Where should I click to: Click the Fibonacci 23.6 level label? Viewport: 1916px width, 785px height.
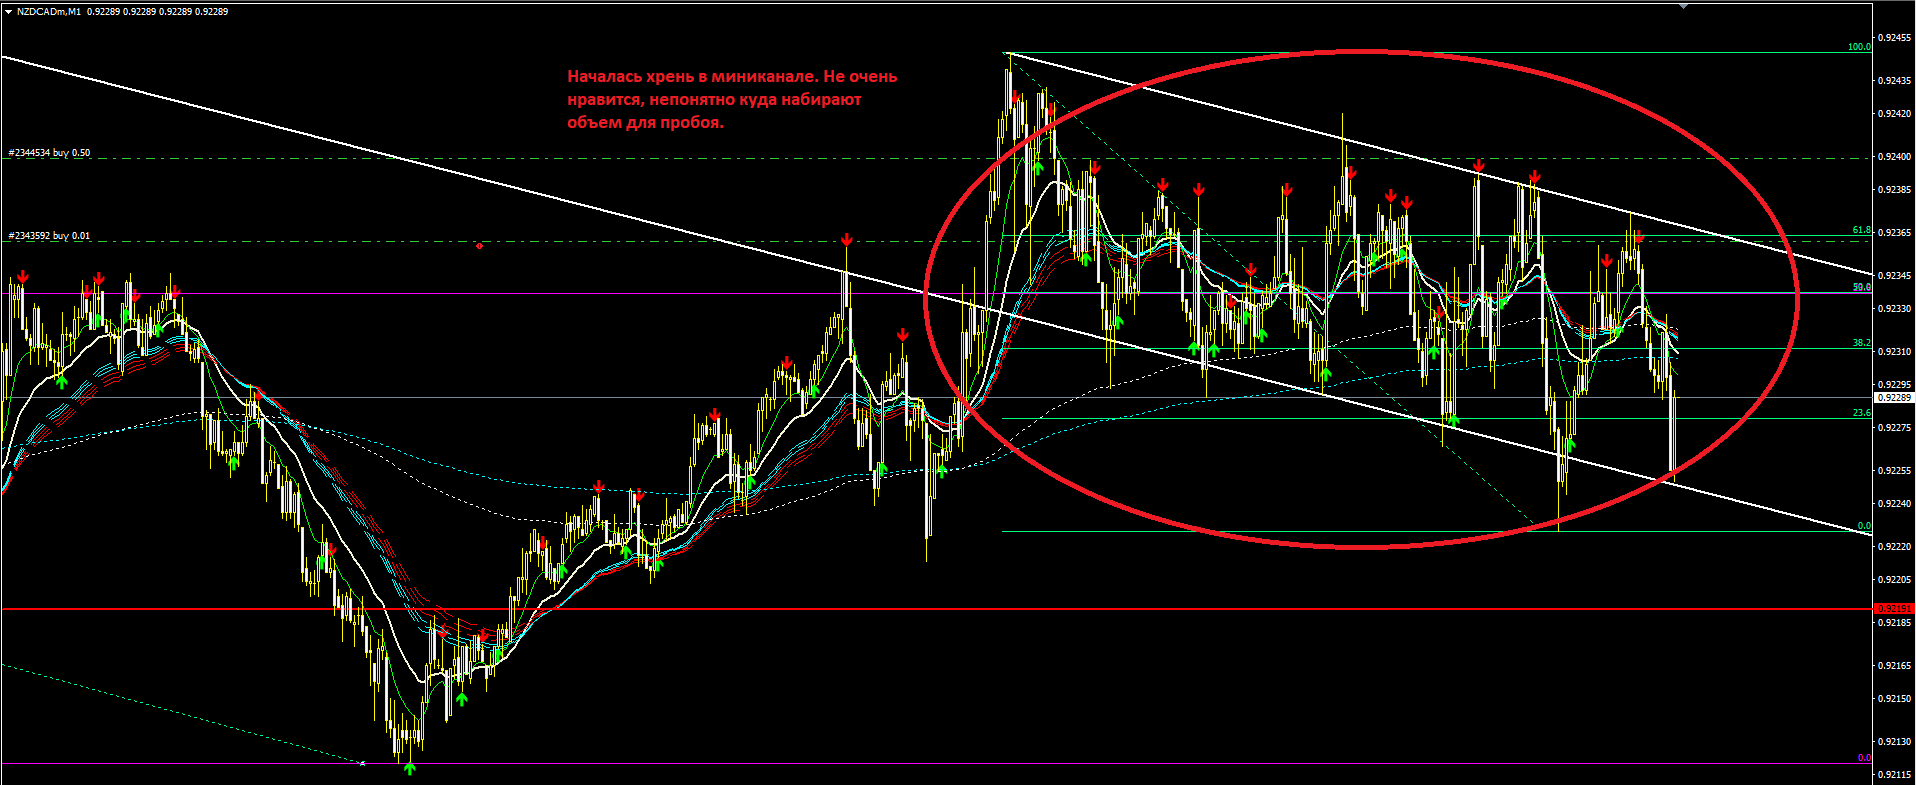coord(1861,413)
